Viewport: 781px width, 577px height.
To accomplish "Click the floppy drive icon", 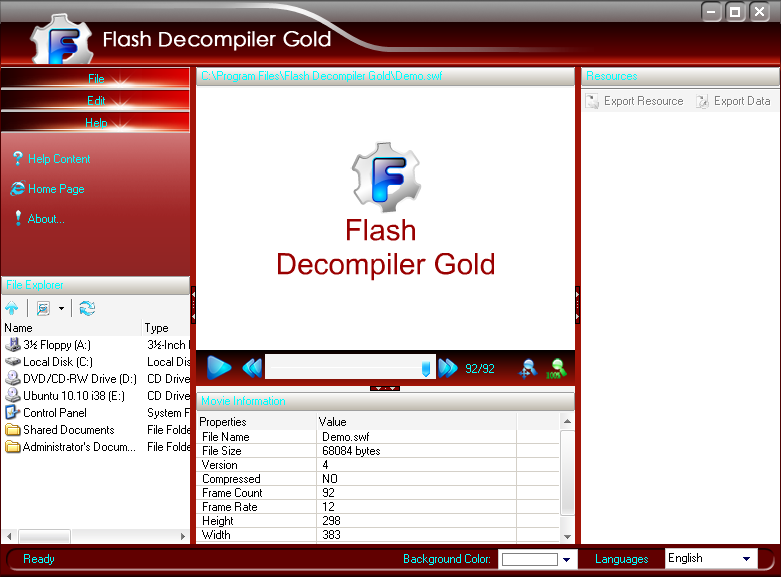I will (12, 344).
